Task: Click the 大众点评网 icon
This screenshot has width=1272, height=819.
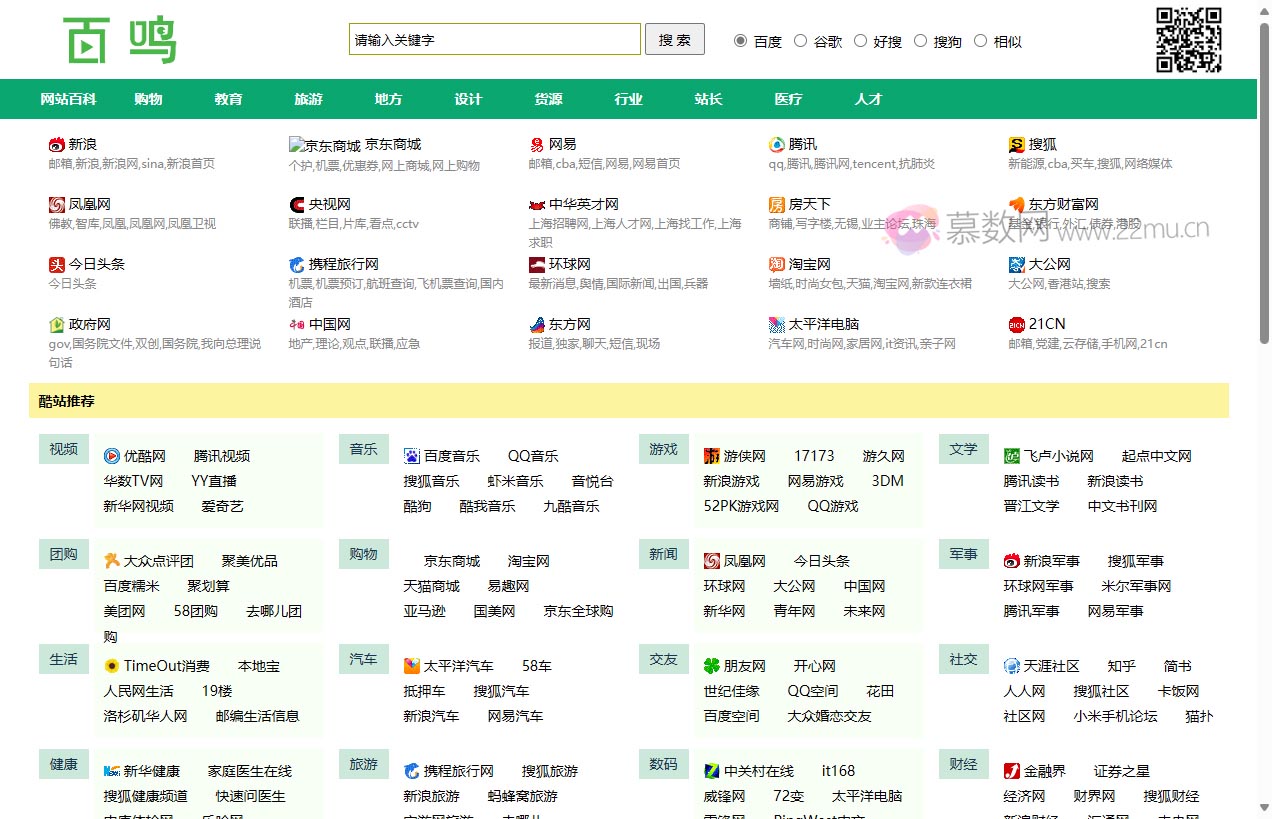Action: (113, 560)
